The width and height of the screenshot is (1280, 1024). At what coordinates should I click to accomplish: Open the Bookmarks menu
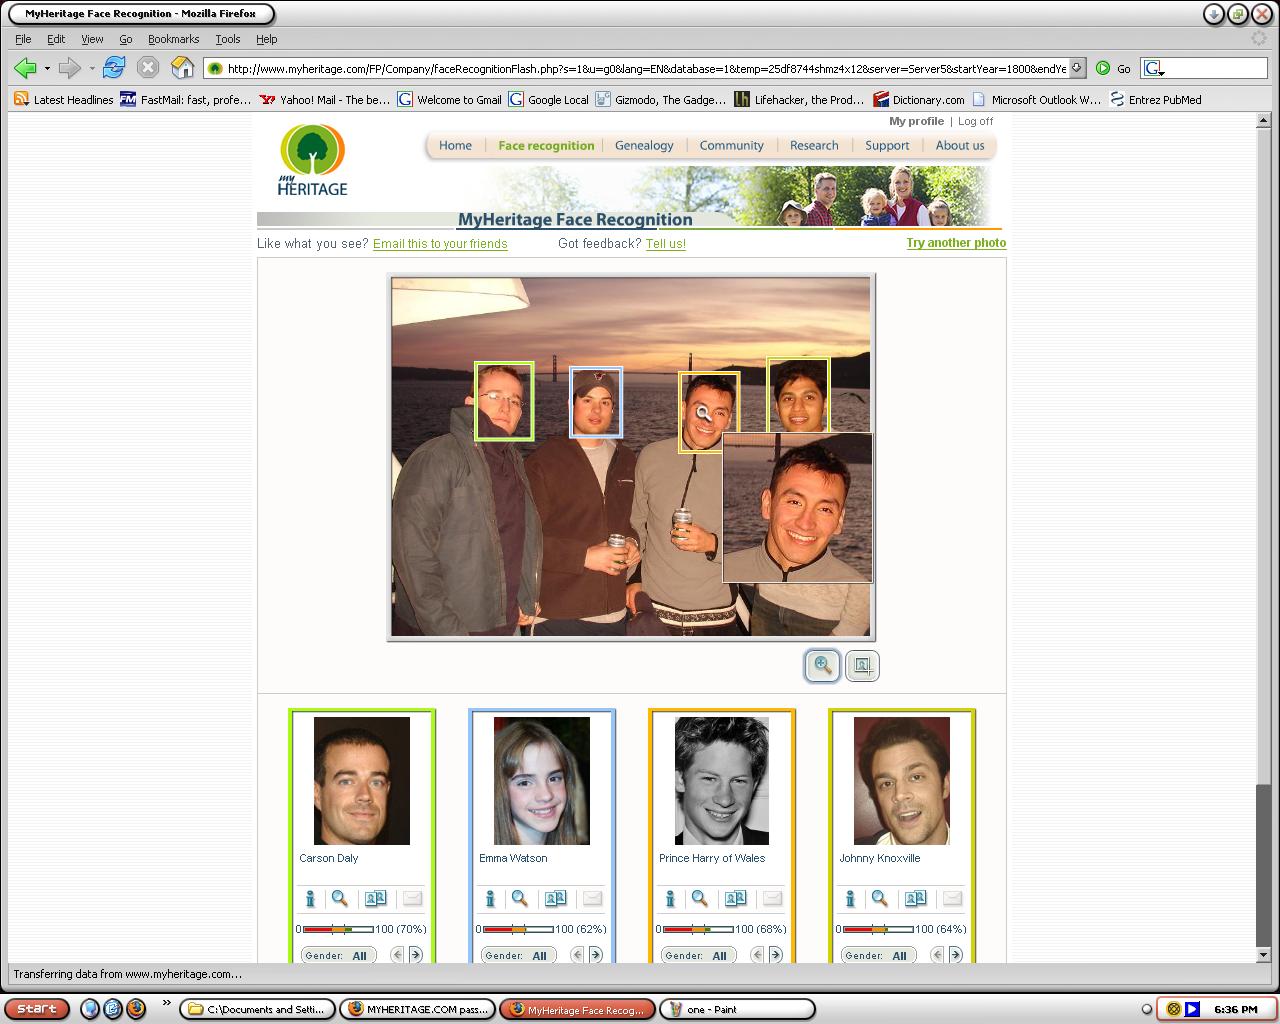click(x=173, y=39)
